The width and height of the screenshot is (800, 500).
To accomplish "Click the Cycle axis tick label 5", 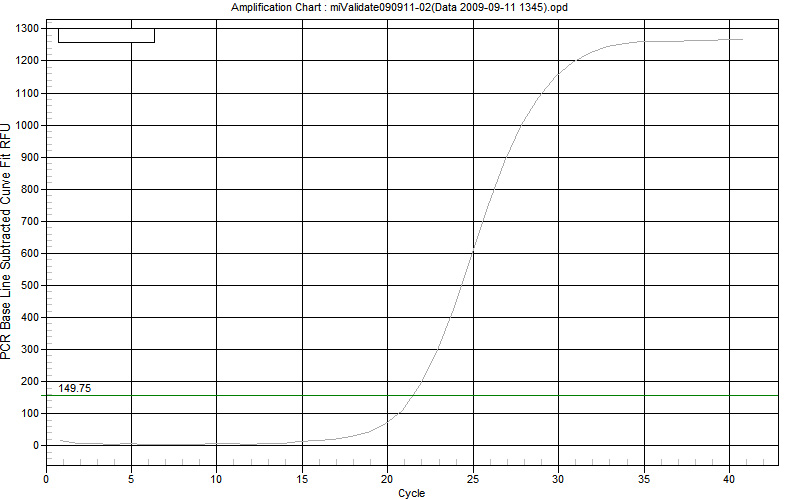I will pos(132,479).
